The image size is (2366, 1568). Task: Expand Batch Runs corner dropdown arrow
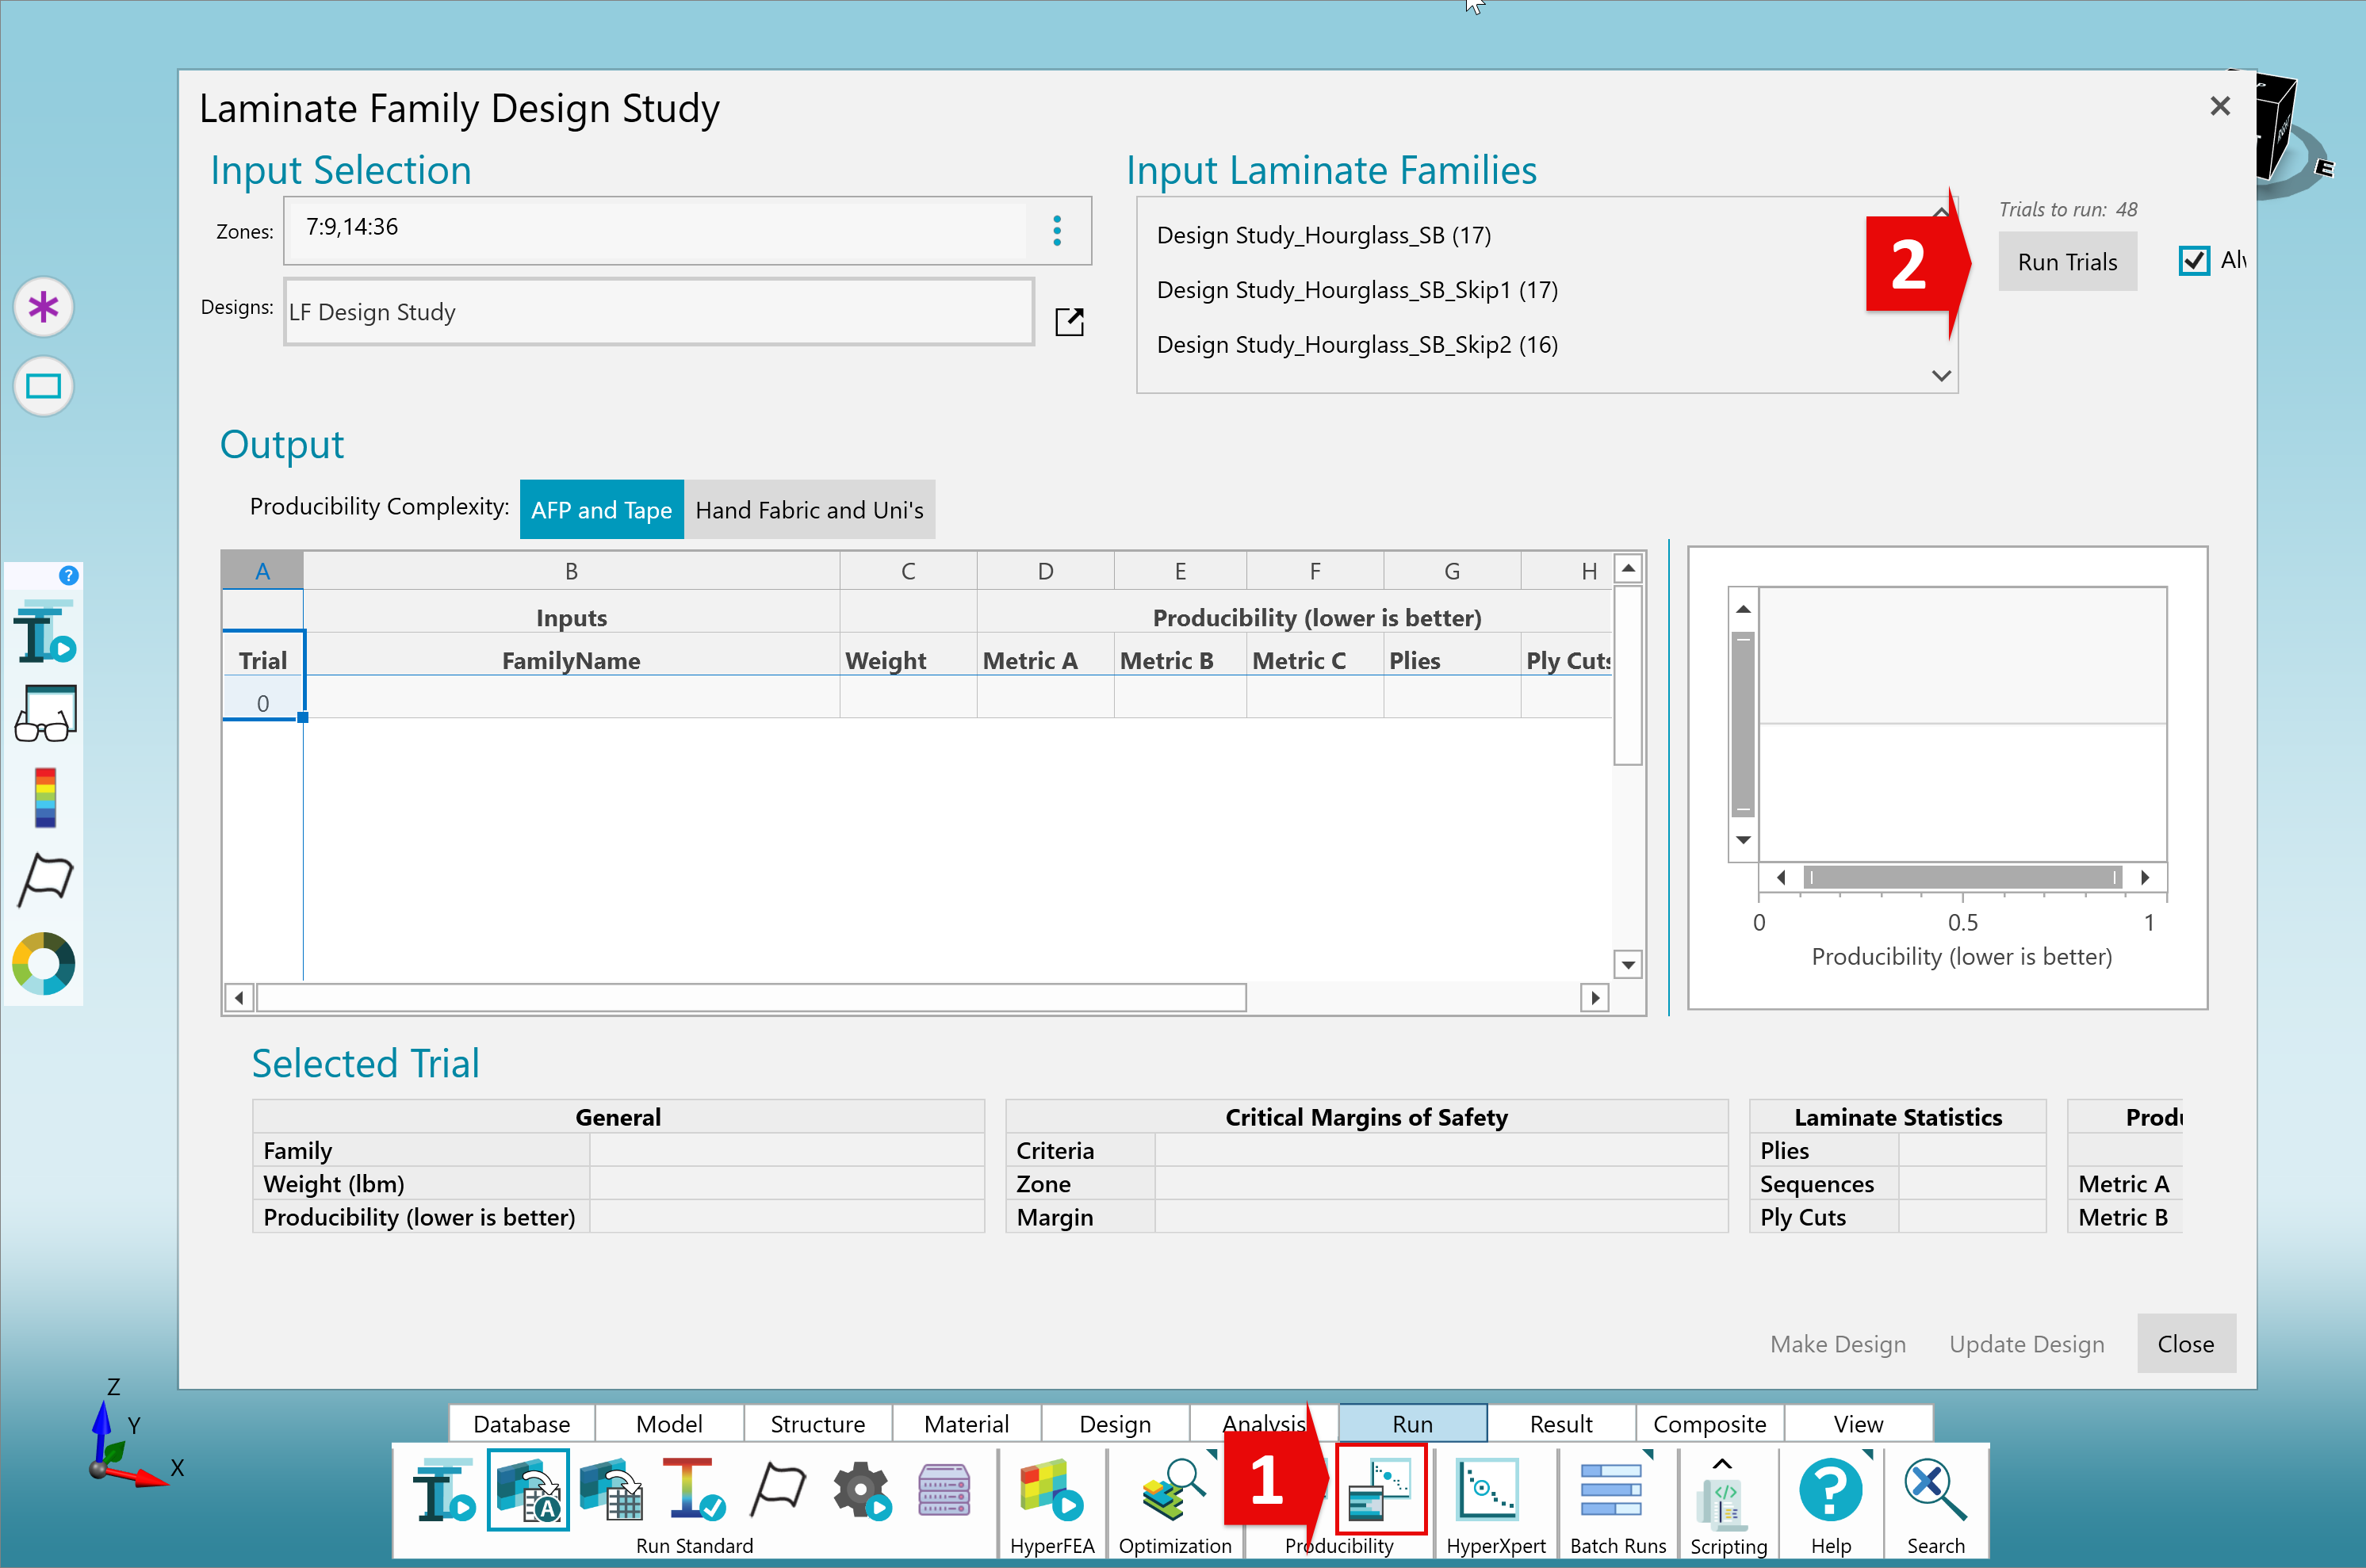1648,1455
